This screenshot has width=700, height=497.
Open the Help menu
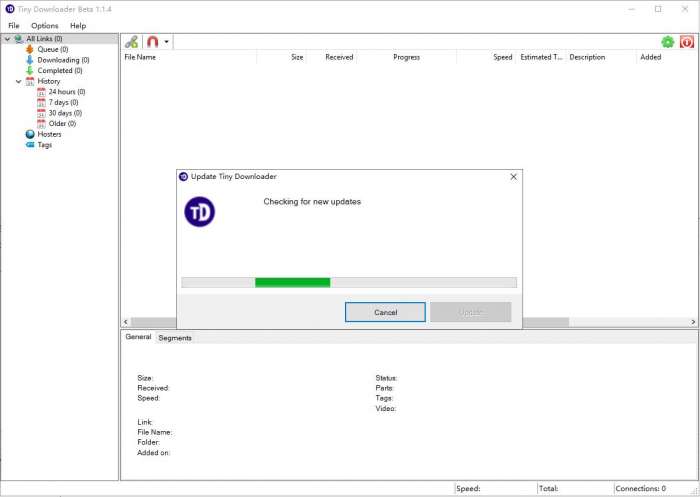(78, 25)
